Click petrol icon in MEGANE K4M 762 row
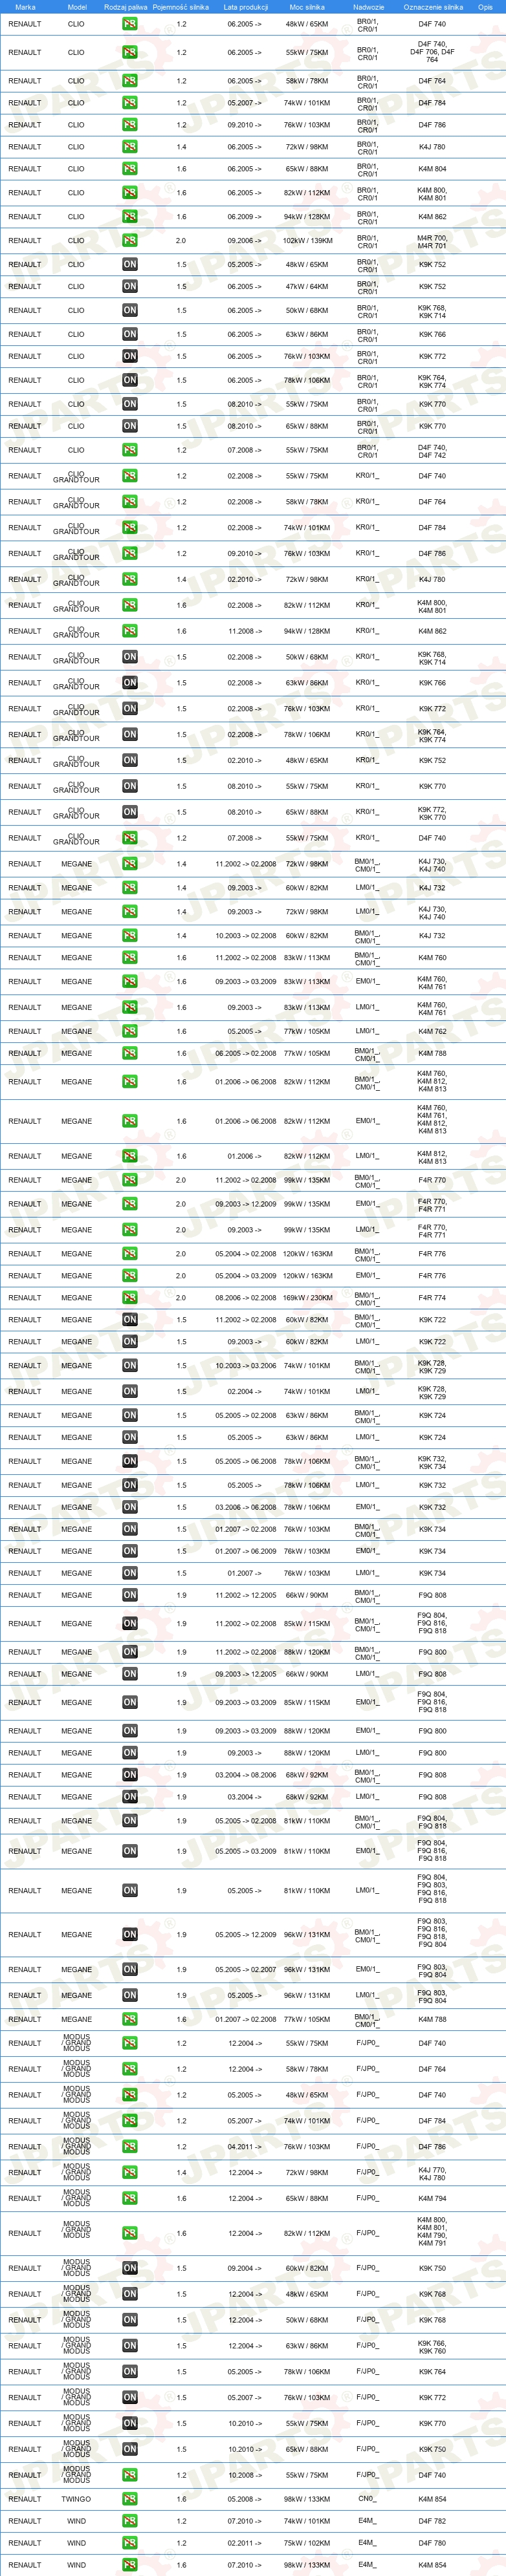The width and height of the screenshot is (506, 2576). click(x=130, y=1031)
